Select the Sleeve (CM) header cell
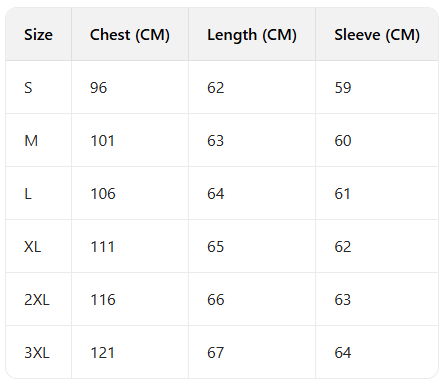 tap(377, 35)
